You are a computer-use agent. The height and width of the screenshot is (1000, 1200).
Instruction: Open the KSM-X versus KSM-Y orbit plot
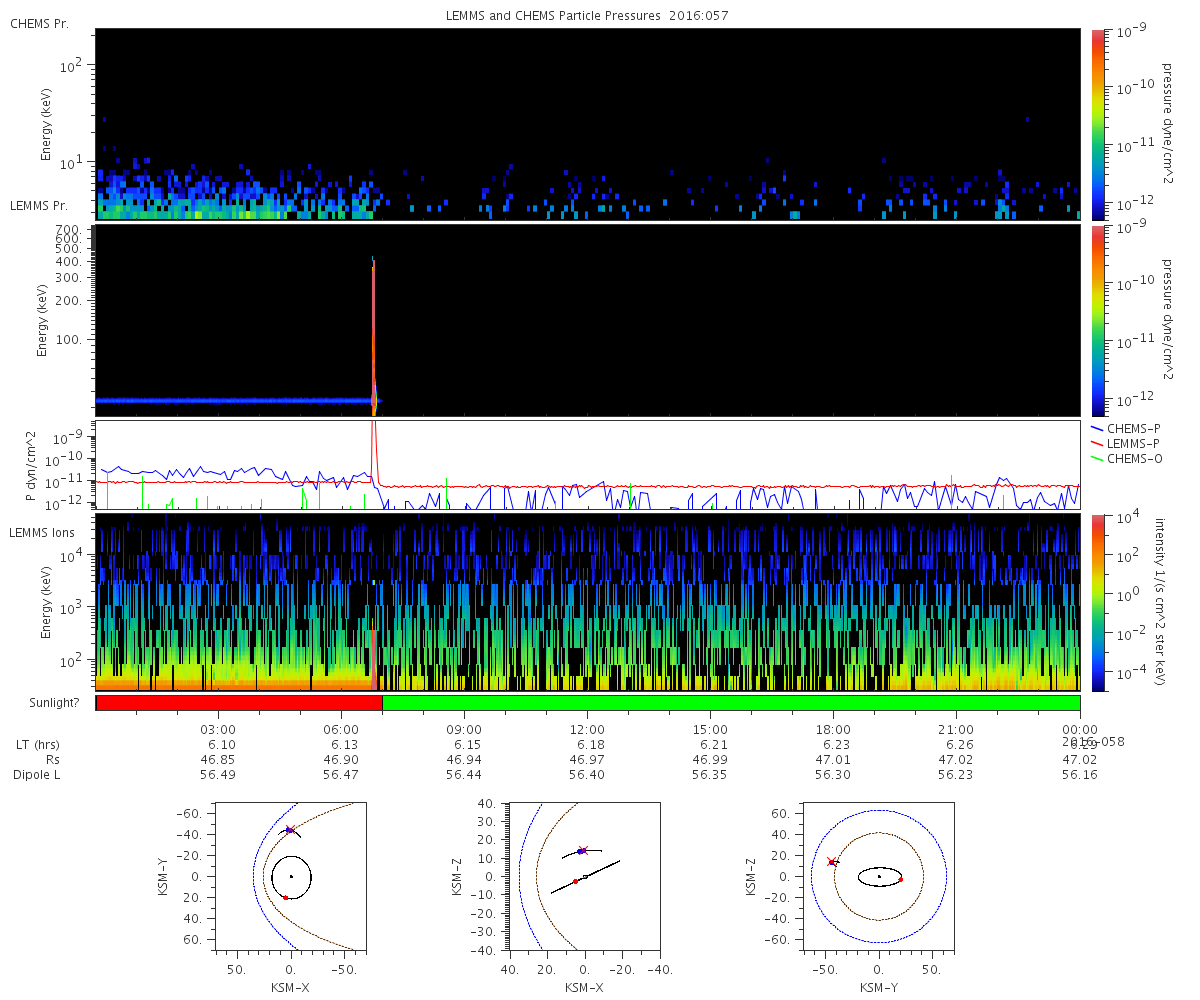coord(291,875)
